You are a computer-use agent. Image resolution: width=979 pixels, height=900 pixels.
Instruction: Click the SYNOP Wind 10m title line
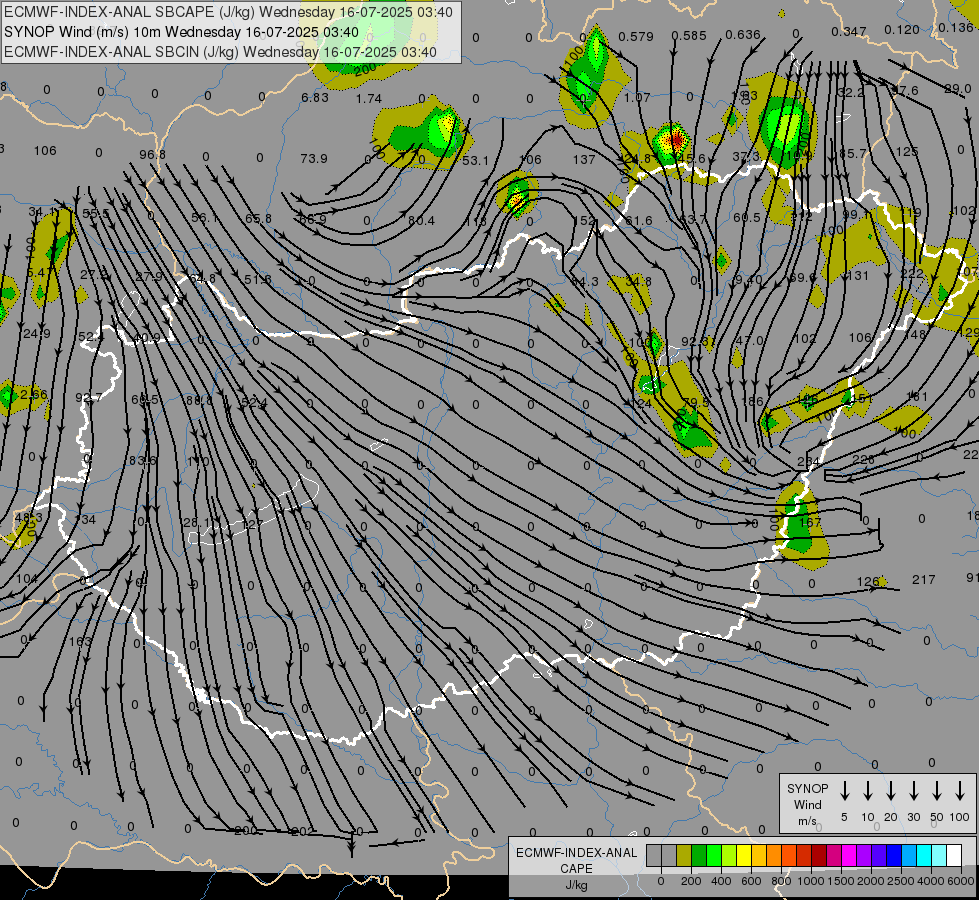tap(181, 32)
